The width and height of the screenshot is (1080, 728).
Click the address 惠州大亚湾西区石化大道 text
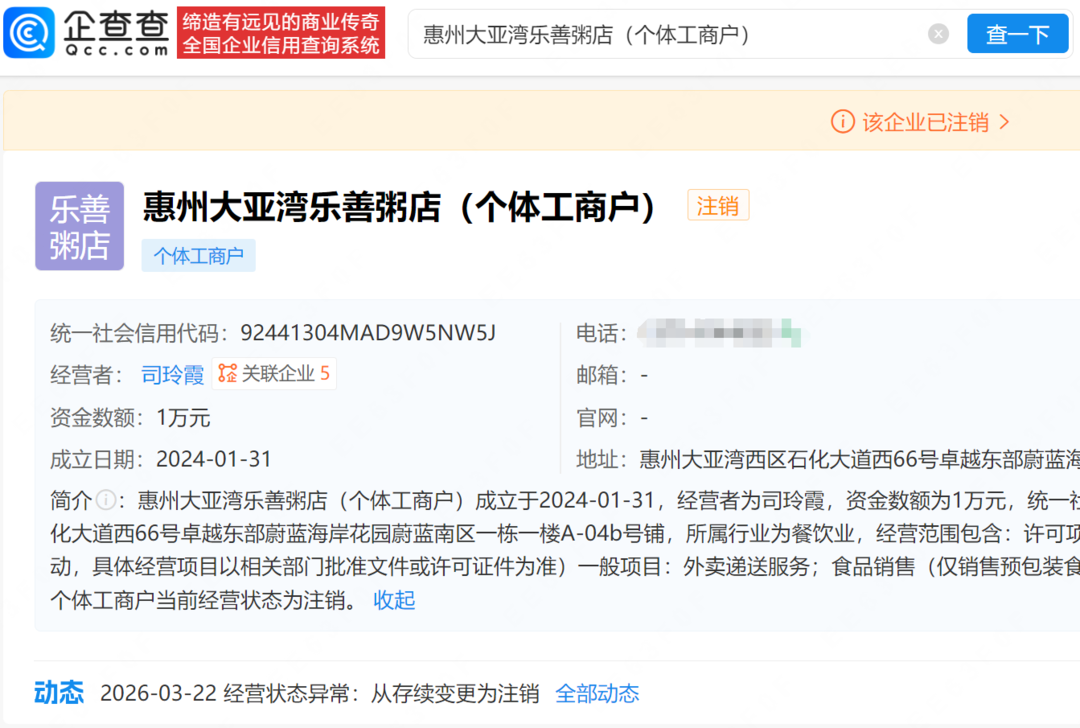[858, 459]
